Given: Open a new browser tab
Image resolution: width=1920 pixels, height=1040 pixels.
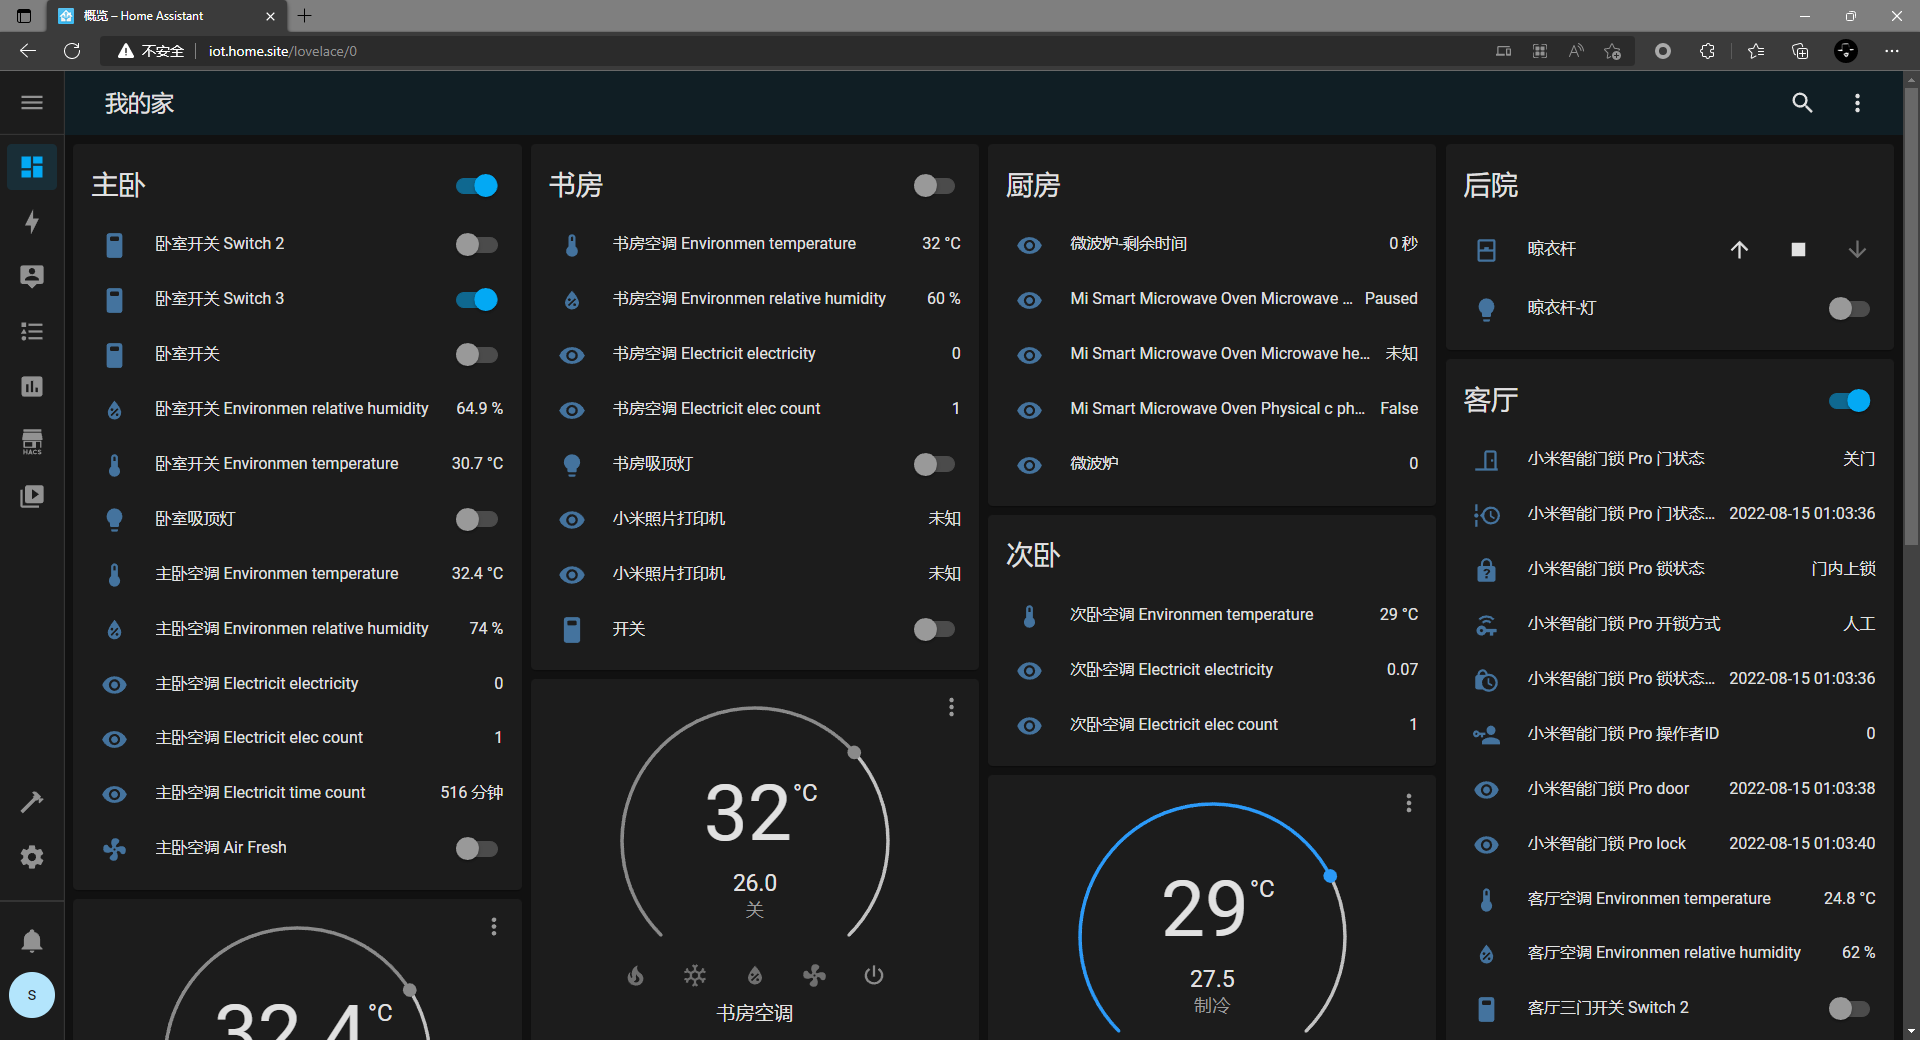Looking at the screenshot, I should 305,15.
